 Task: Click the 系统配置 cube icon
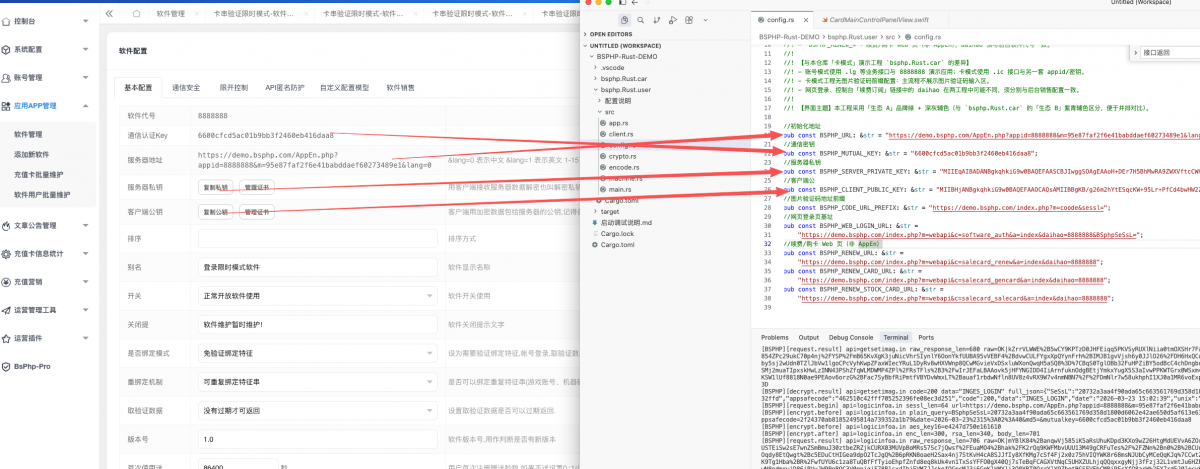pyautogui.click(x=7, y=49)
